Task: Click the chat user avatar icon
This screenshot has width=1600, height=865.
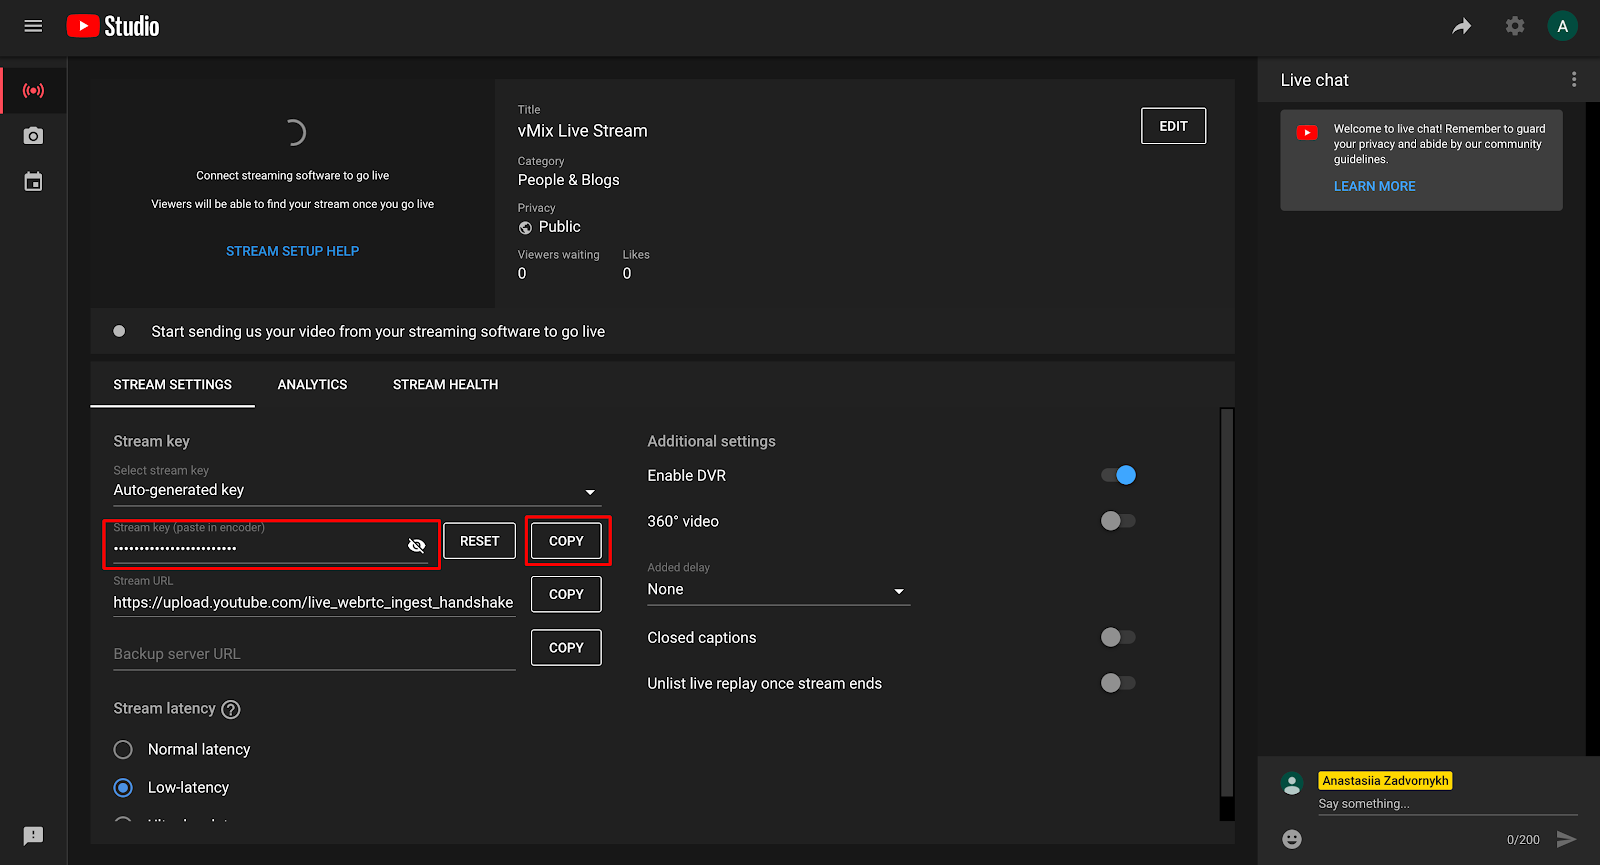Action: pos(1292,783)
